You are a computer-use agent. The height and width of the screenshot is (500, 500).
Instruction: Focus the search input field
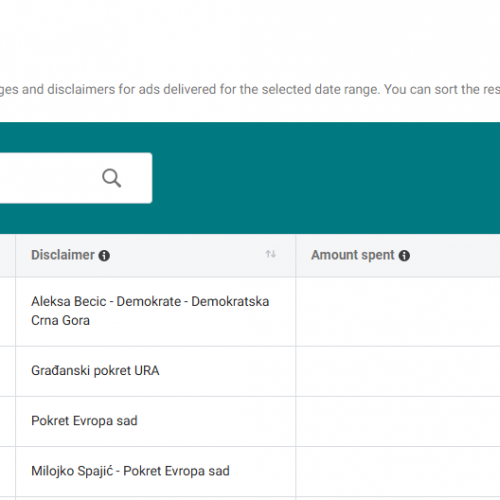76,178
